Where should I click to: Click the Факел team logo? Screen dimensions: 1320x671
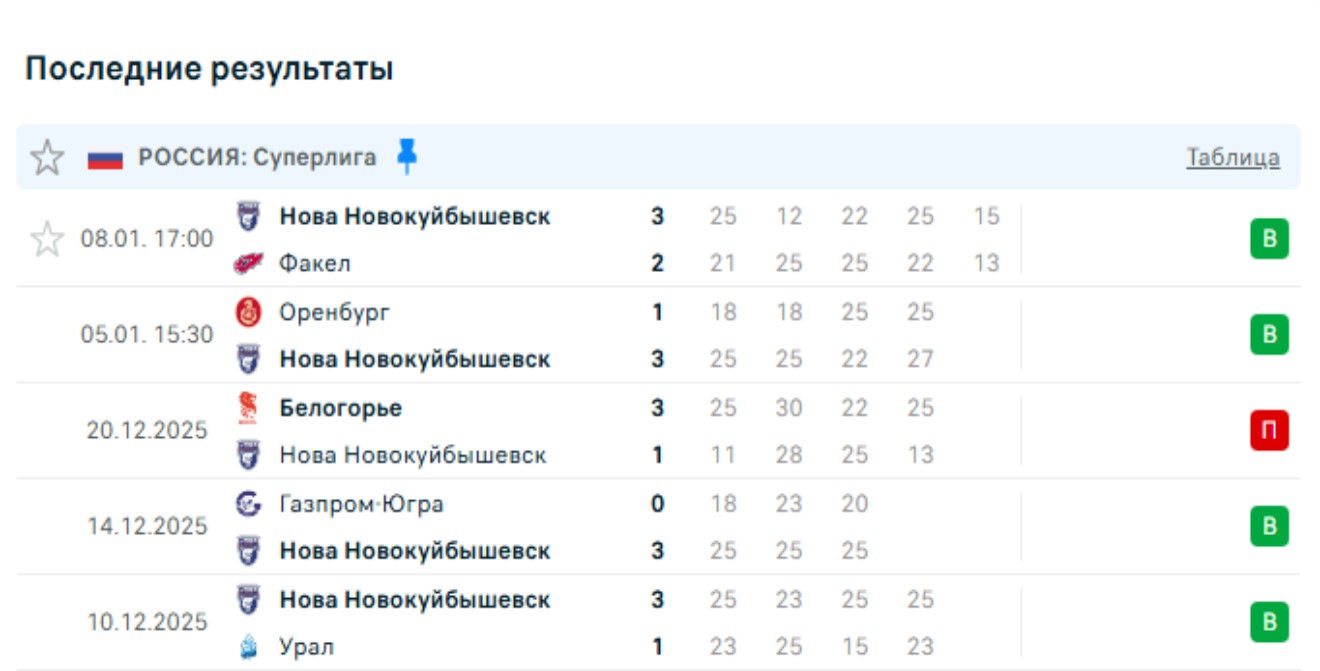coord(247,264)
